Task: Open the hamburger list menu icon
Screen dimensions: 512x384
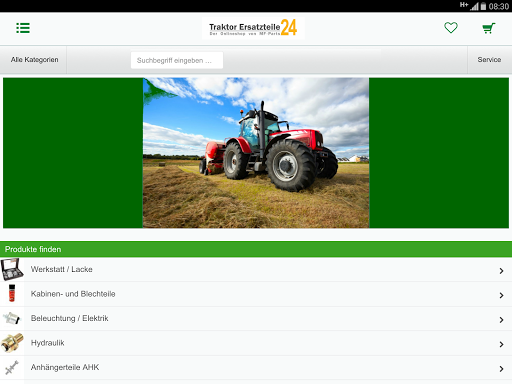Action: [23, 28]
